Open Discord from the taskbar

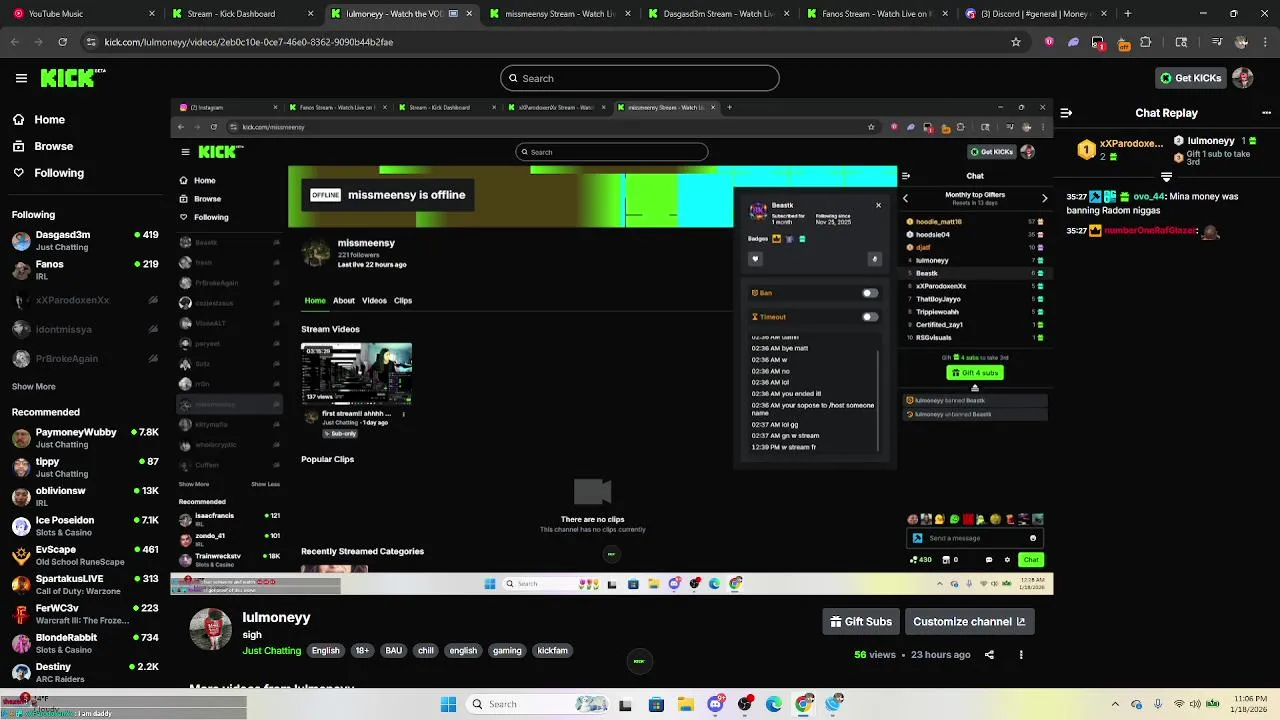pyautogui.click(x=715, y=704)
